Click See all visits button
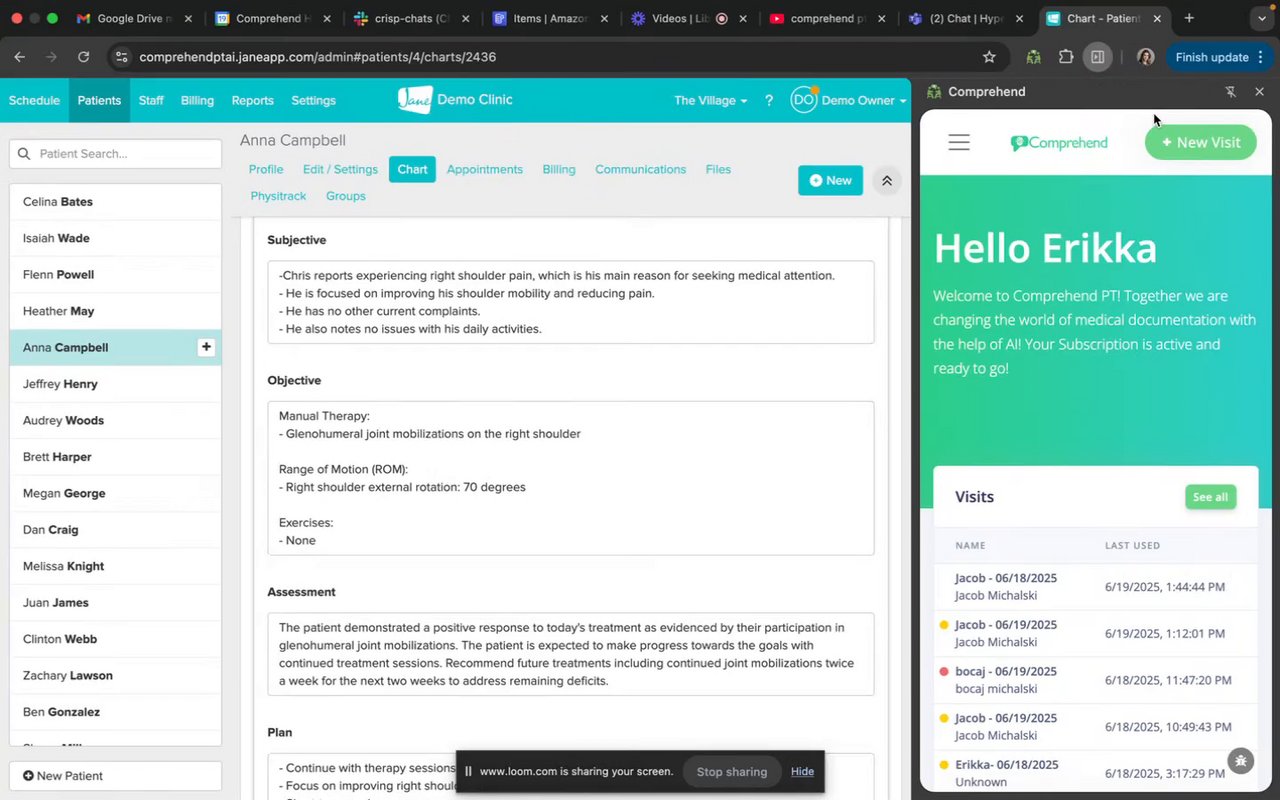 (1210, 497)
